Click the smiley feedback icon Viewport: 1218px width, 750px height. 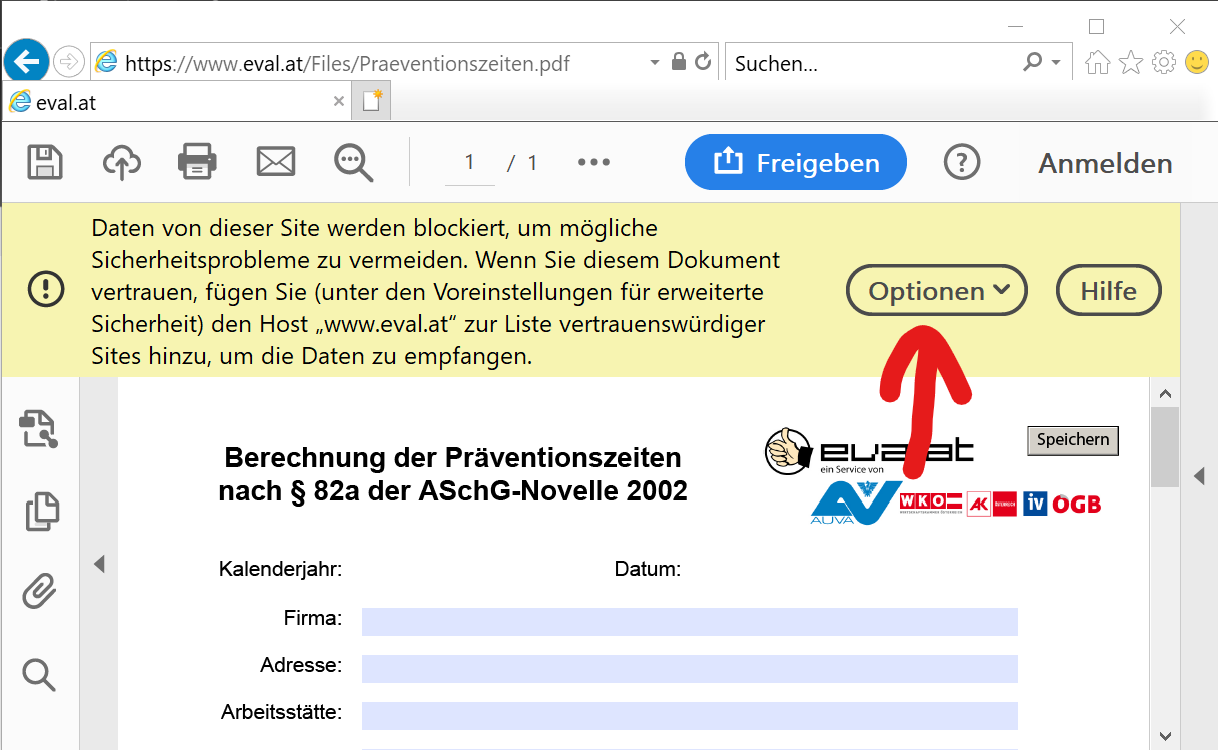[1197, 63]
